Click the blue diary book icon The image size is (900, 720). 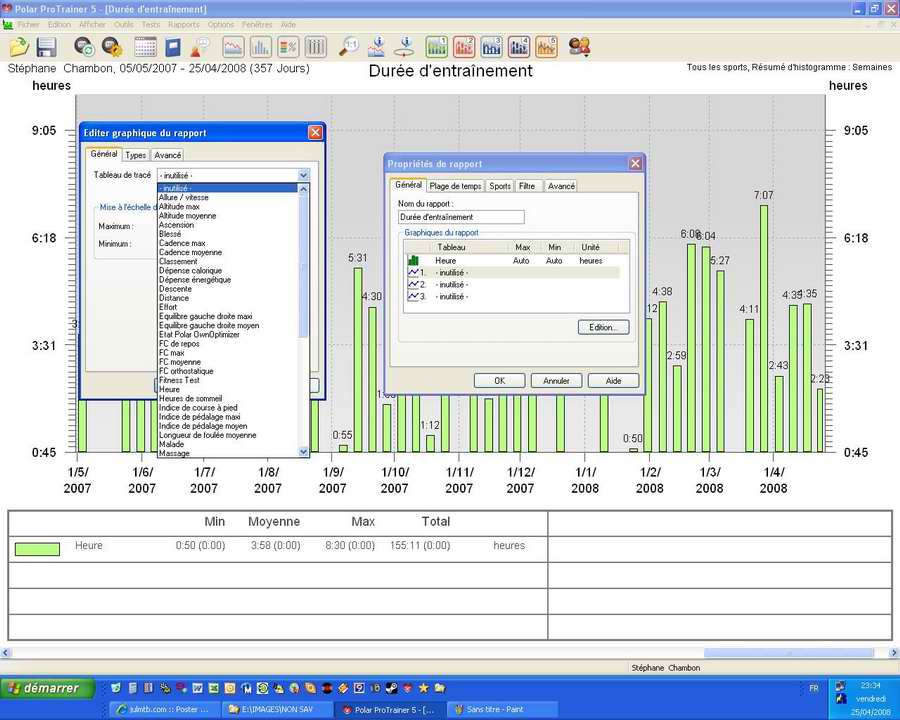pos(173,47)
